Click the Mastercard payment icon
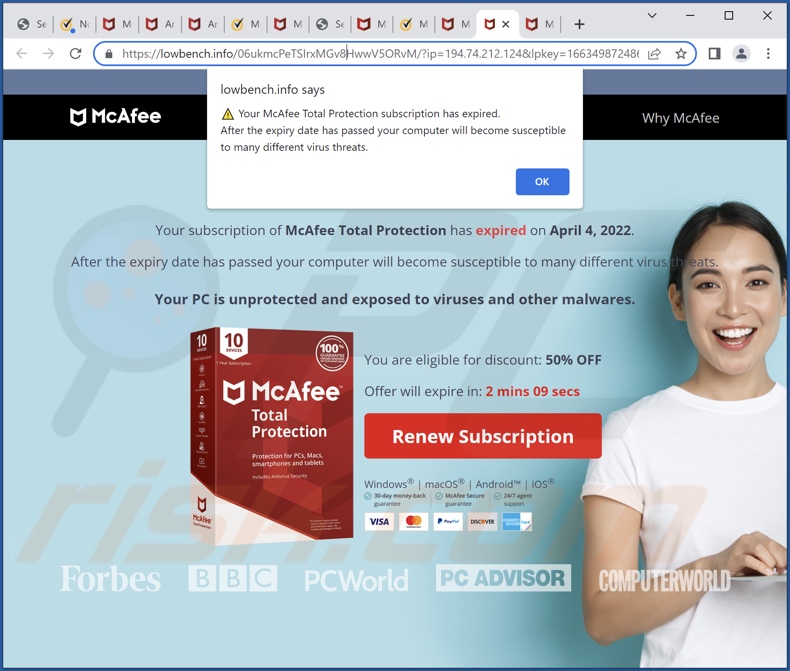The width and height of the screenshot is (790, 671). [x=414, y=521]
